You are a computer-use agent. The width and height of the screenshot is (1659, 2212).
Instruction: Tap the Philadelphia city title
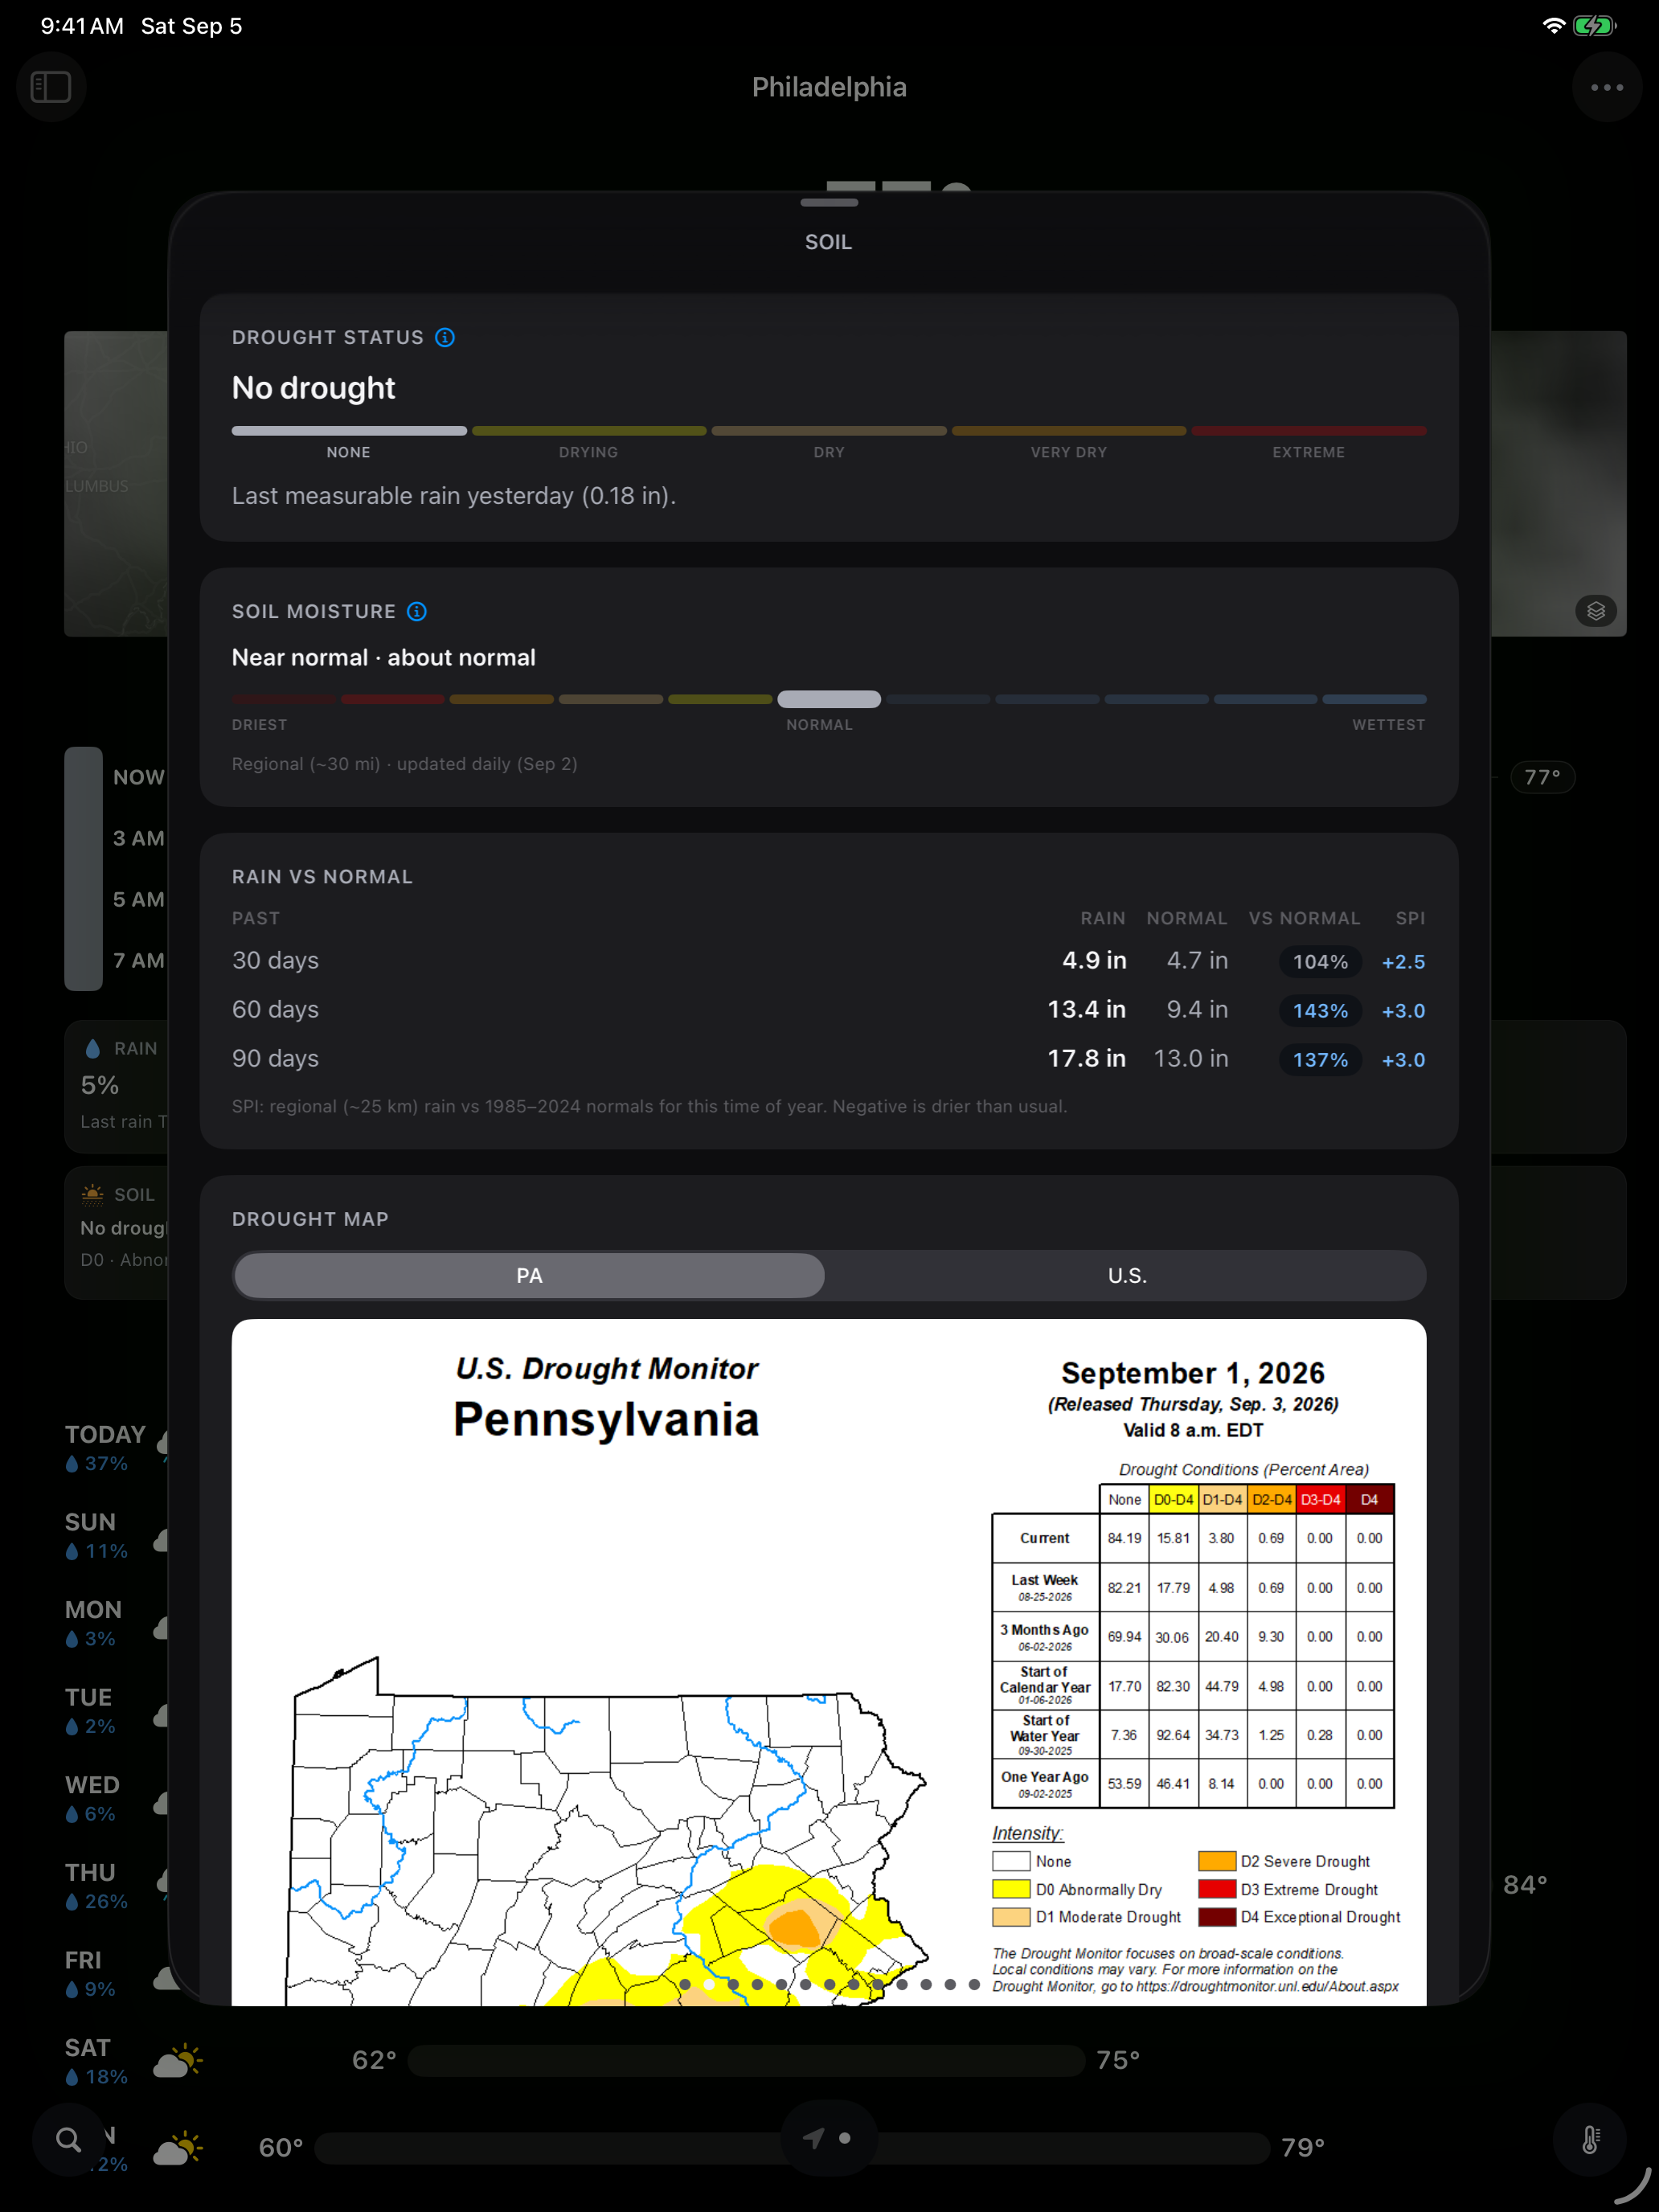829,87
